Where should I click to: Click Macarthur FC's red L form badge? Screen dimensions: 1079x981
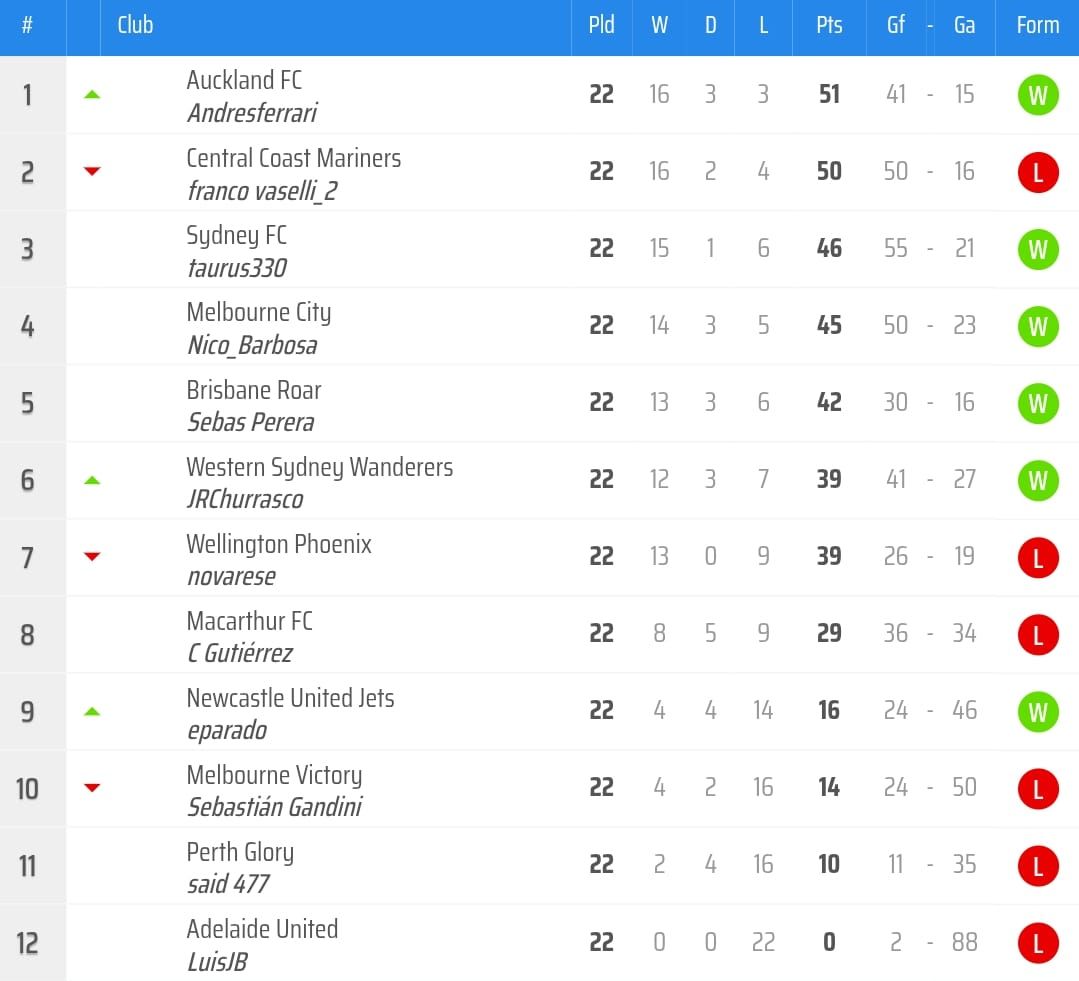1038,634
